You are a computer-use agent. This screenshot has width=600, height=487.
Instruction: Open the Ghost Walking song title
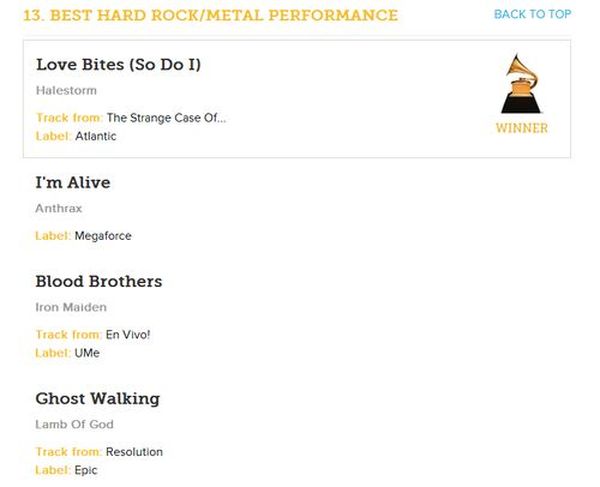pos(97,398)
